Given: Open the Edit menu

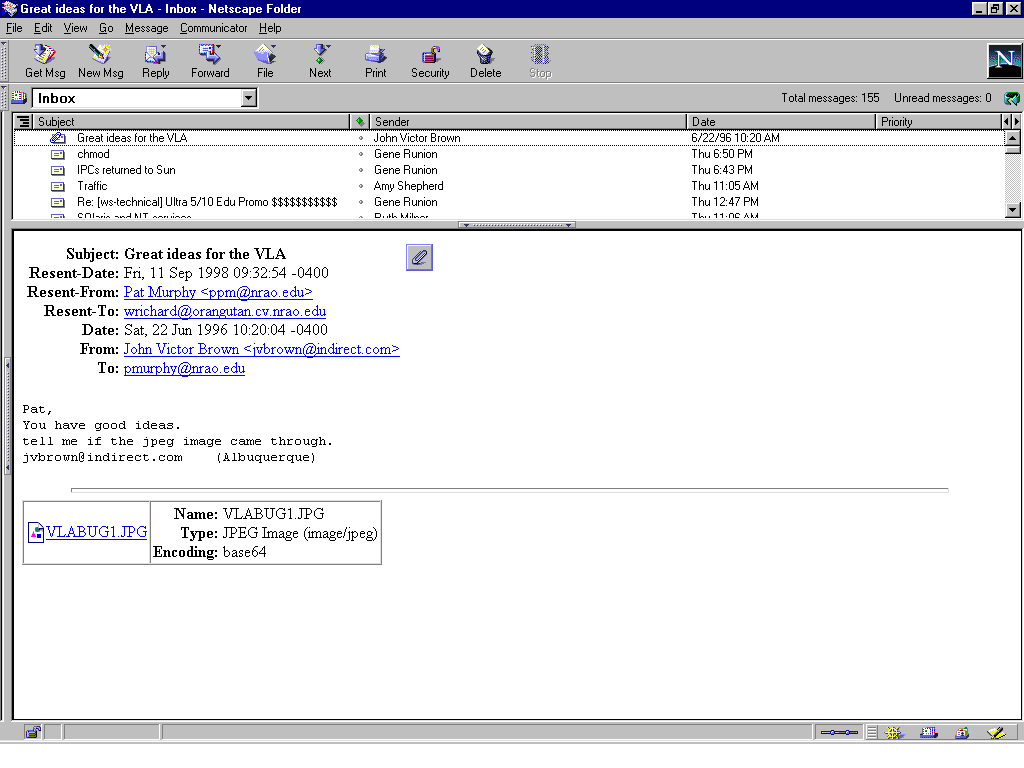Looking at the screenshot, I should [x=43, y=28].
